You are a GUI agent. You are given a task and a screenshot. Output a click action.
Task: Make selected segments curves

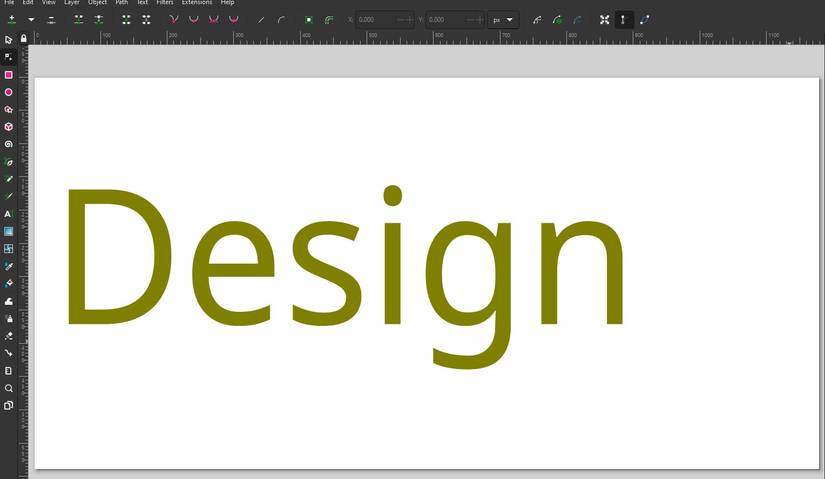[x=281, y=19]
